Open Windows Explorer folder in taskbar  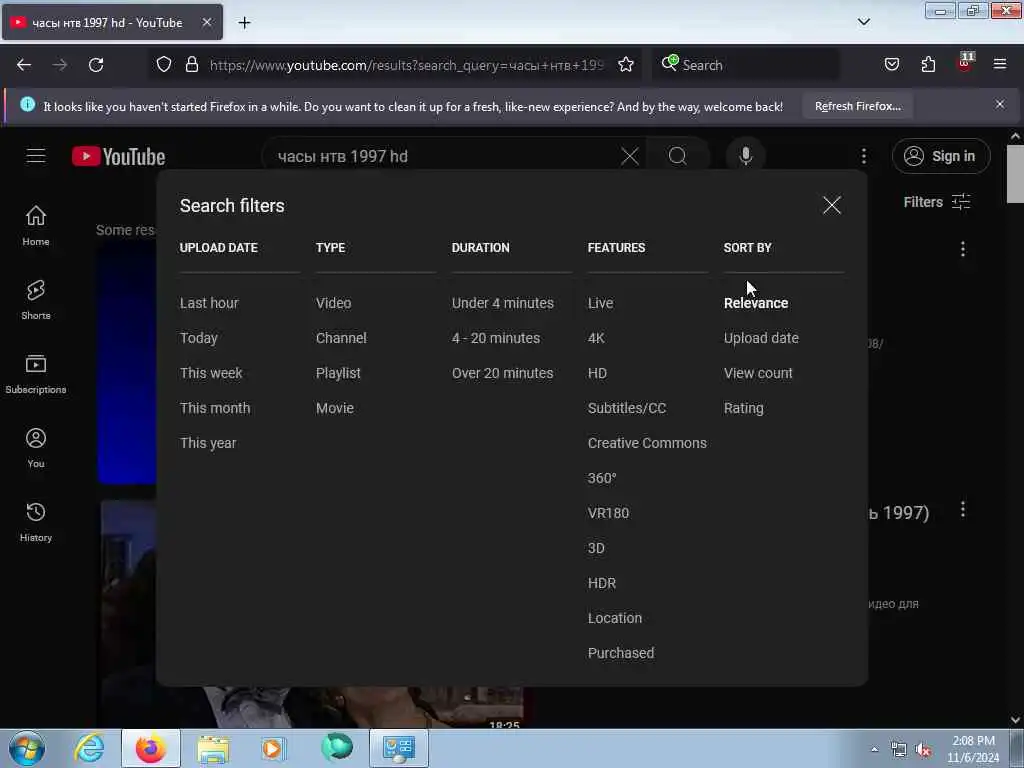(213, 748)
